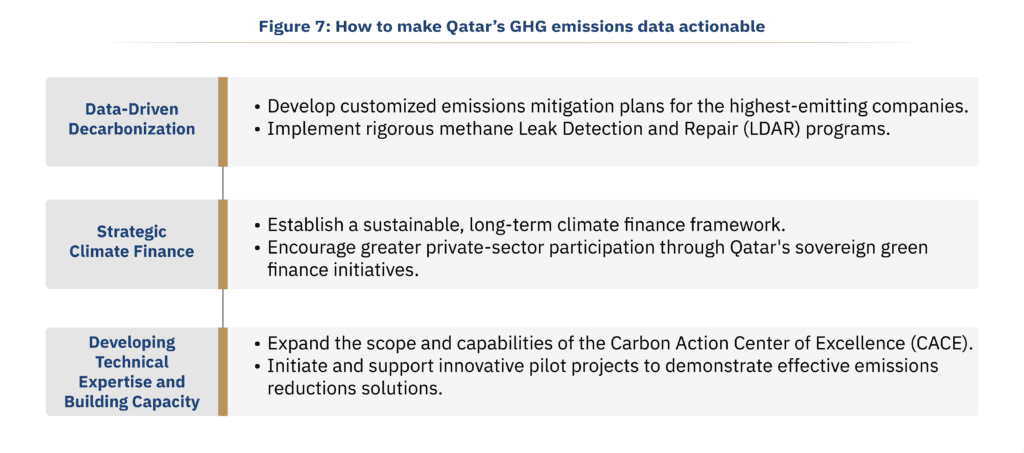Image resolution: width=1024 pixels, height=453 pixels.
Task: Click the gold bar beside Data-Driven Decarbonization
Action: click(223, 121)
